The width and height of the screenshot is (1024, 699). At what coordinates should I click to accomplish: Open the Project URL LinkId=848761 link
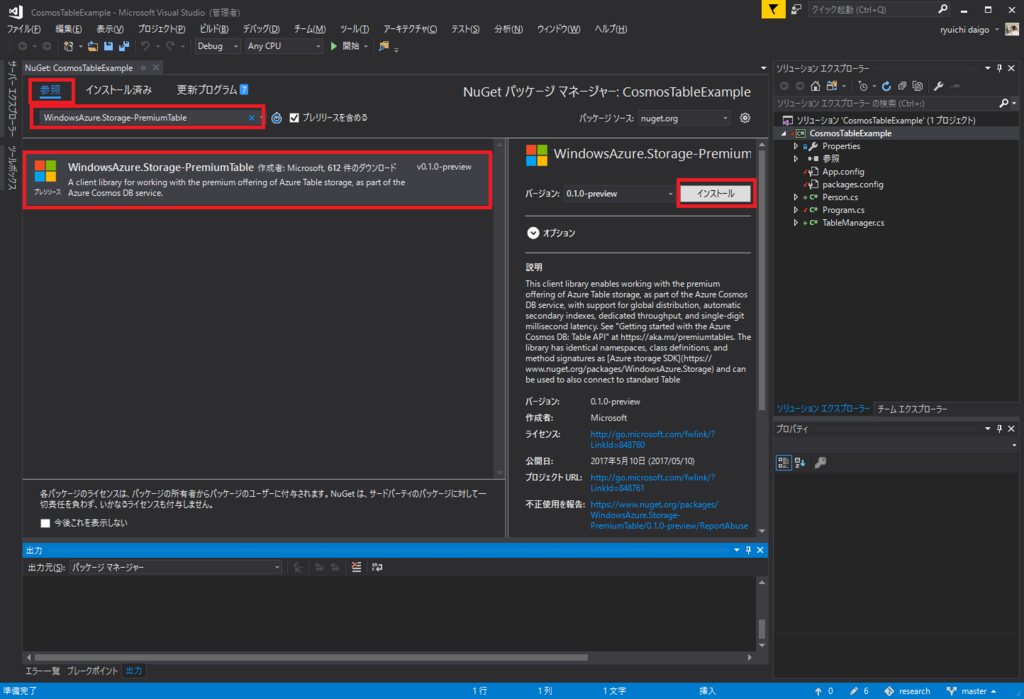point(652,483)
